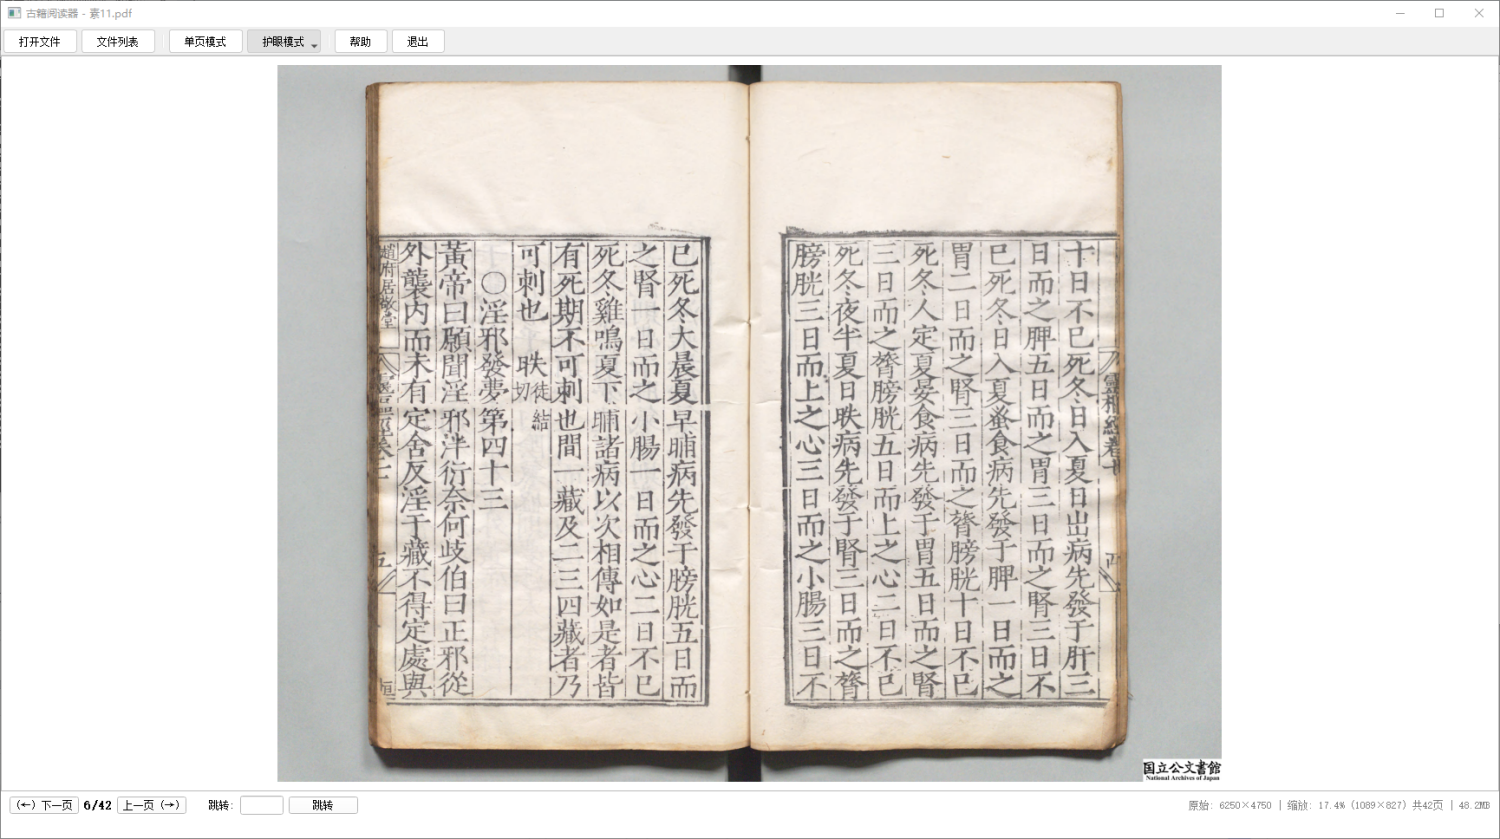
Task: Open the 帮助 help menu
Action: point(360,41)
